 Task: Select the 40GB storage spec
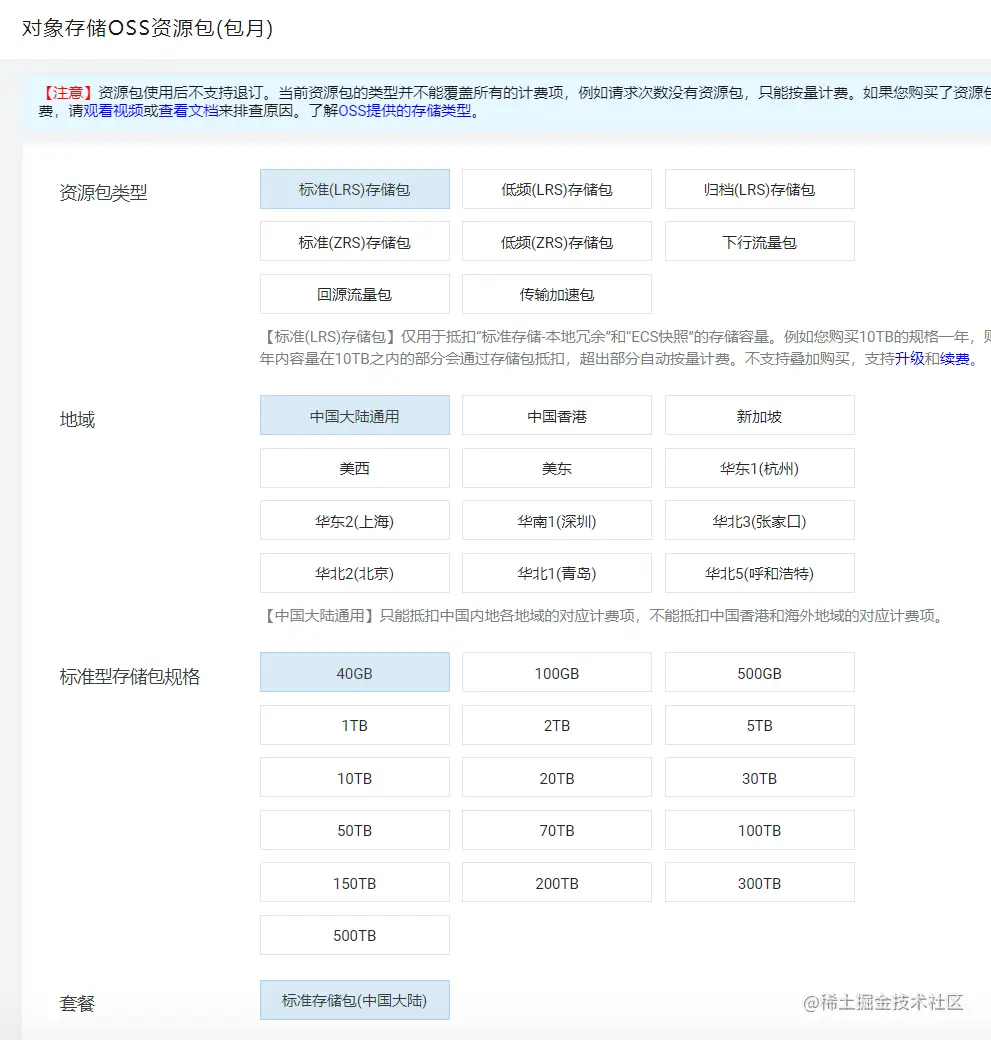pyautogui.click(x=354, y=673)
